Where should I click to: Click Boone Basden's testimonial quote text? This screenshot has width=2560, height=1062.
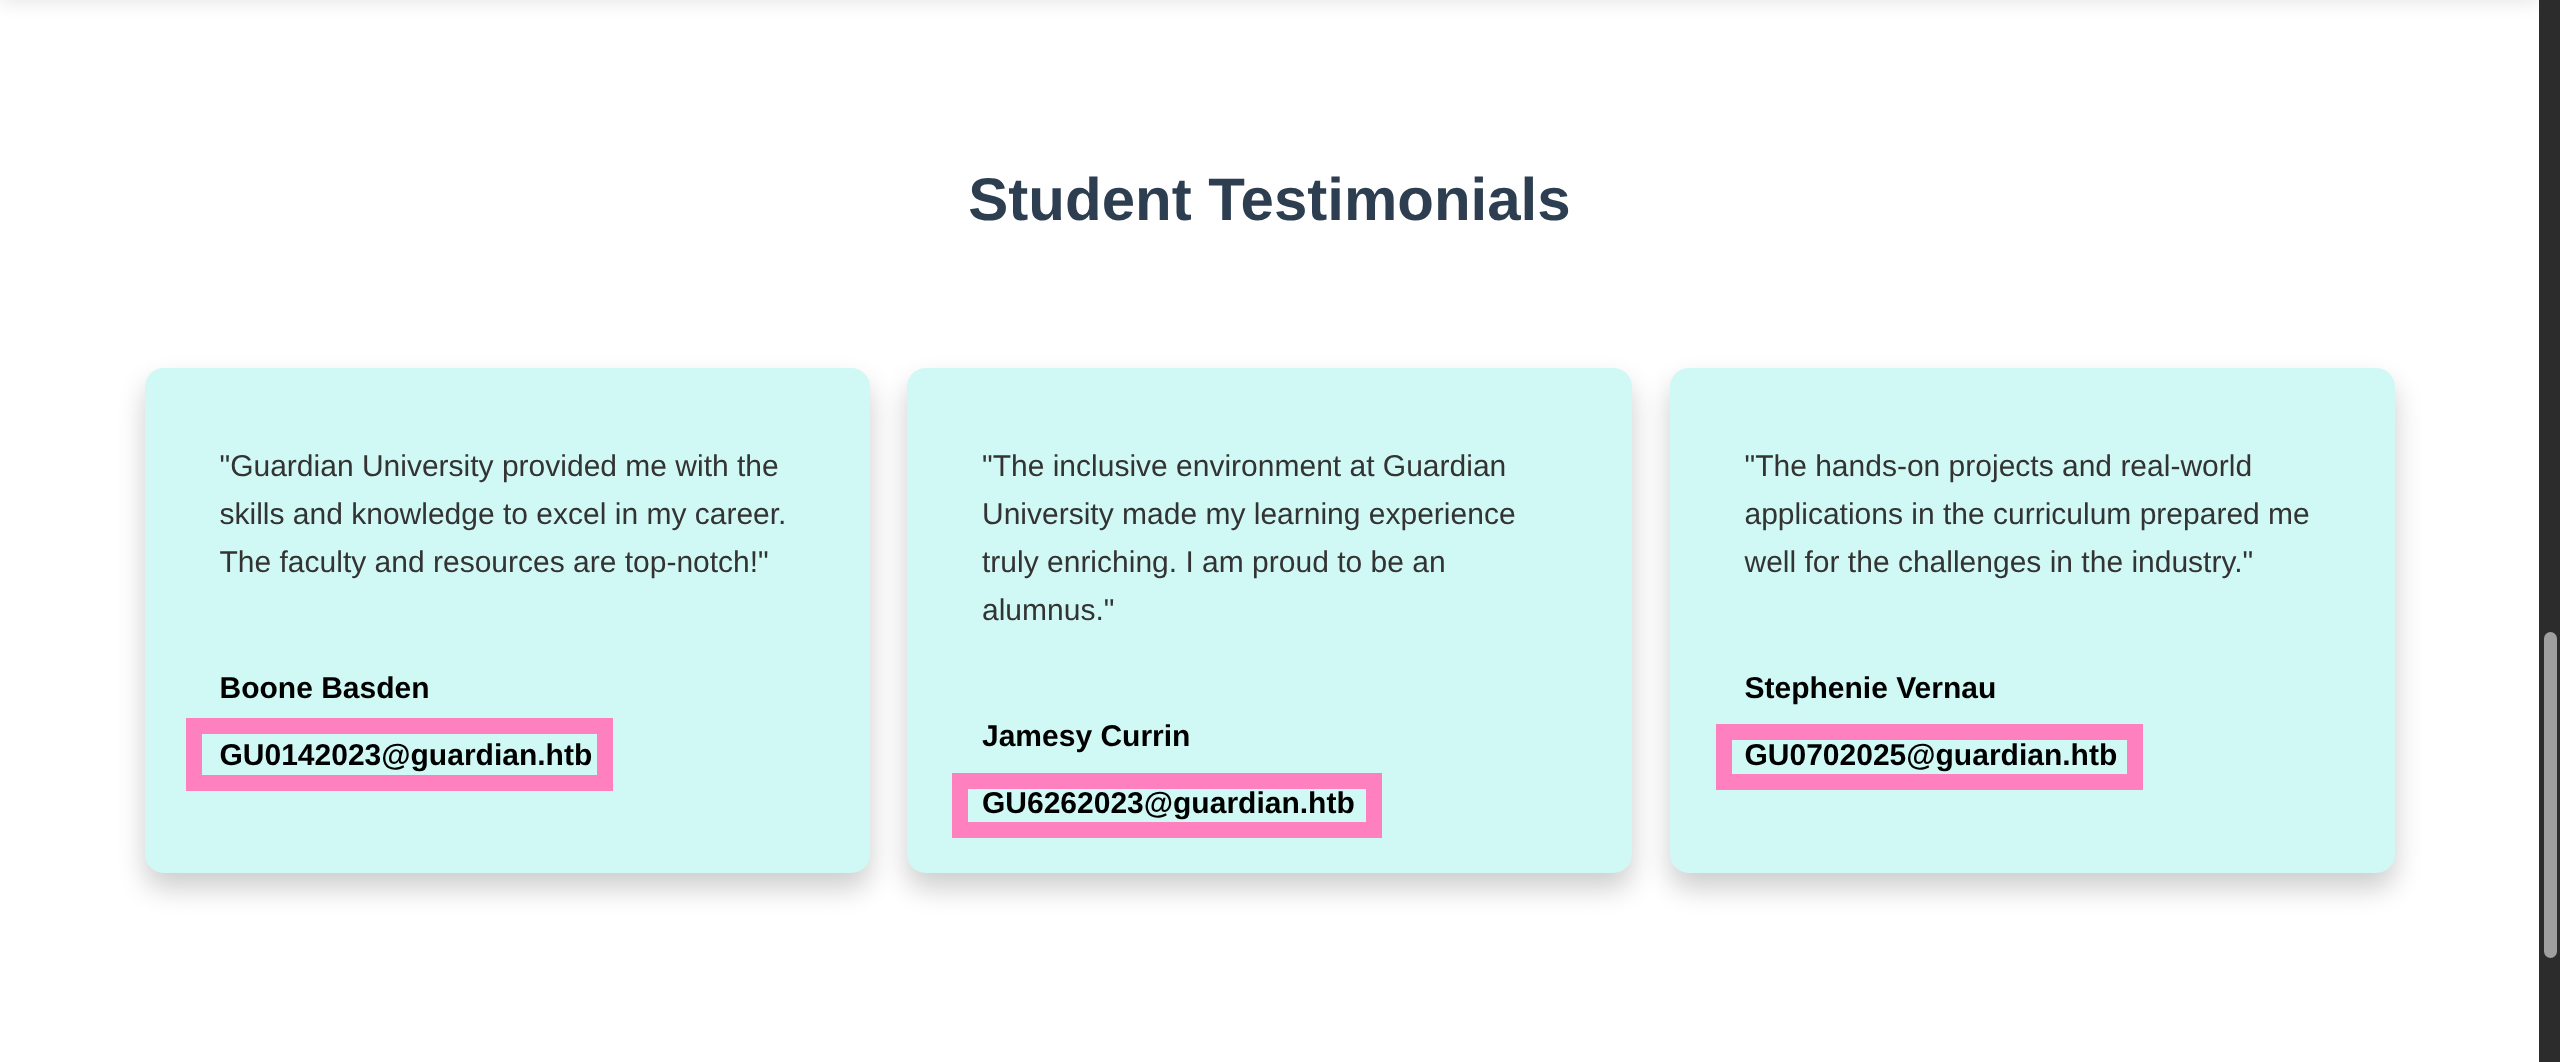click(x=502, y=514)
